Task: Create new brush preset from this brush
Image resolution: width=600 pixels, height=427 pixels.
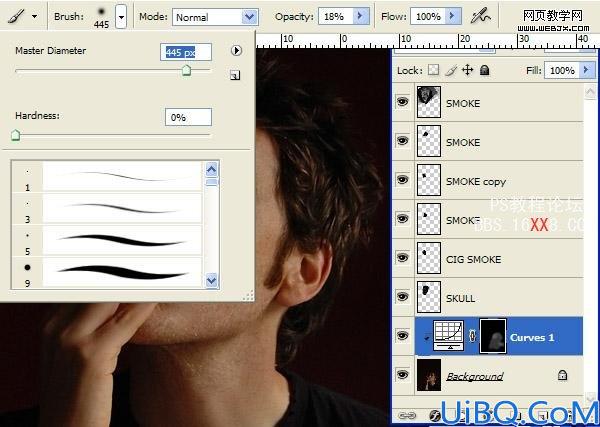Action: point(235,75)
